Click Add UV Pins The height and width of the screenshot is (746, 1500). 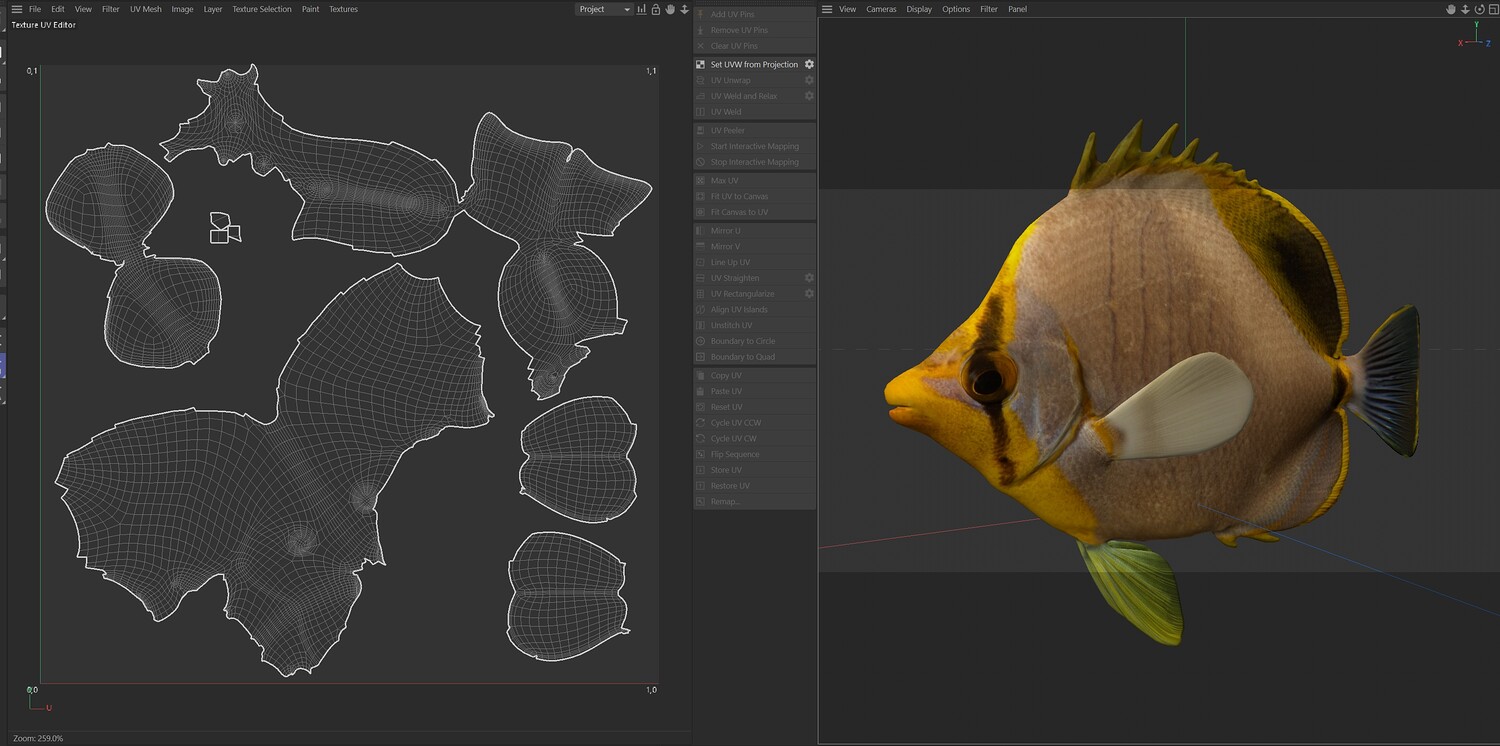point(755,14)
